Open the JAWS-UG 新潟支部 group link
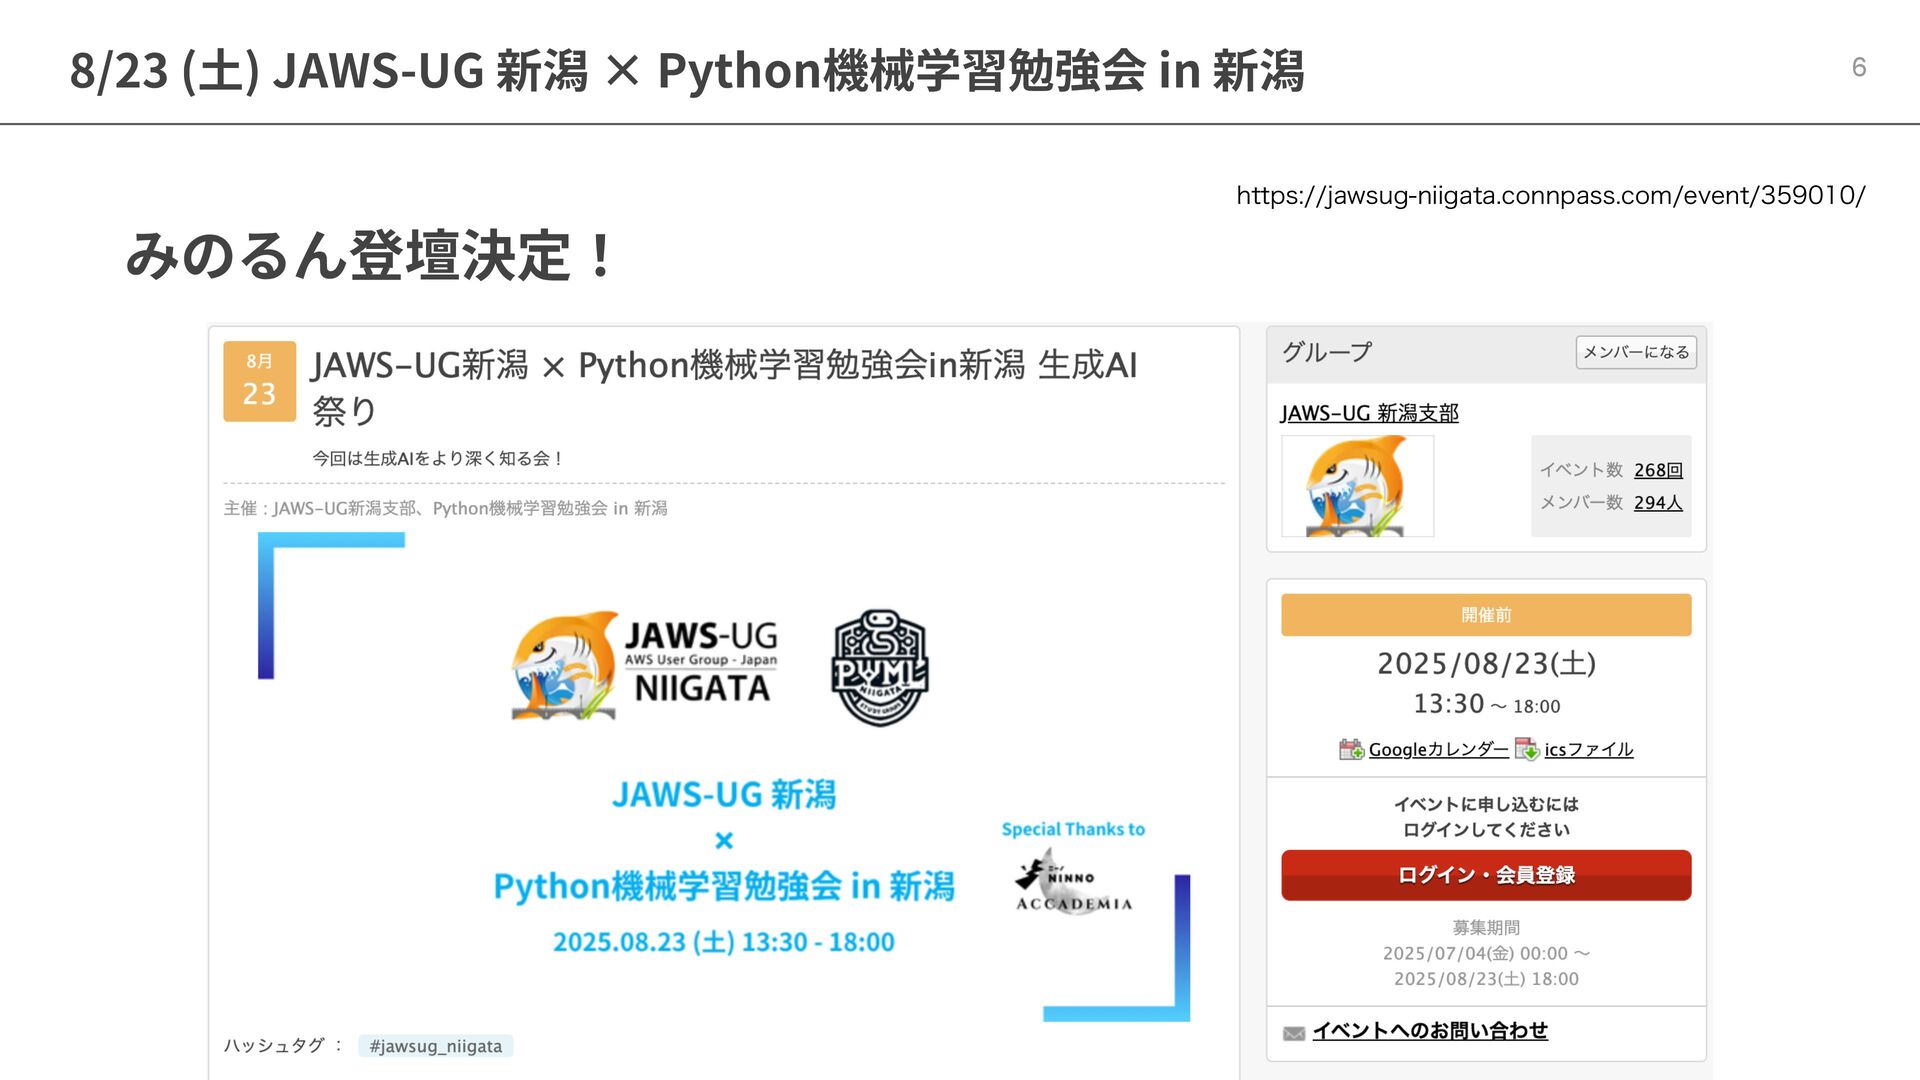1920x1080 pixels. (x=1369, y=413)
